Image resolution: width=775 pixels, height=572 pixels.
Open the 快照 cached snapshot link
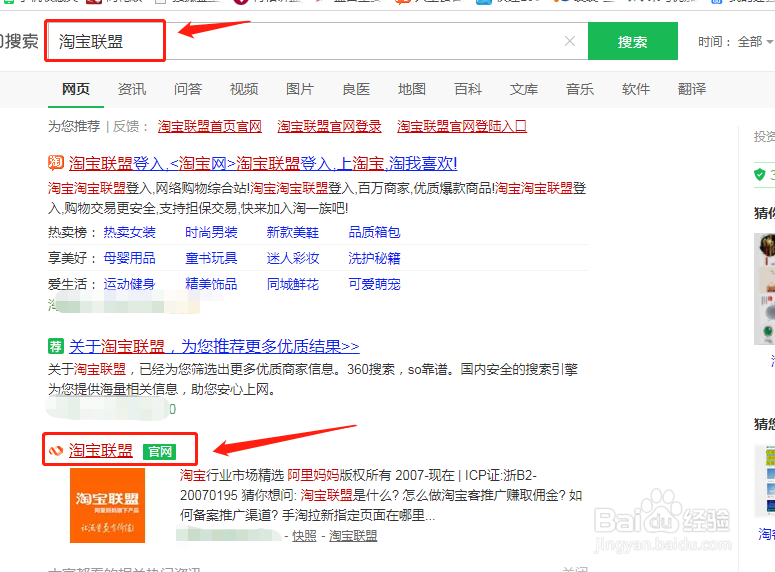point(304,536)
